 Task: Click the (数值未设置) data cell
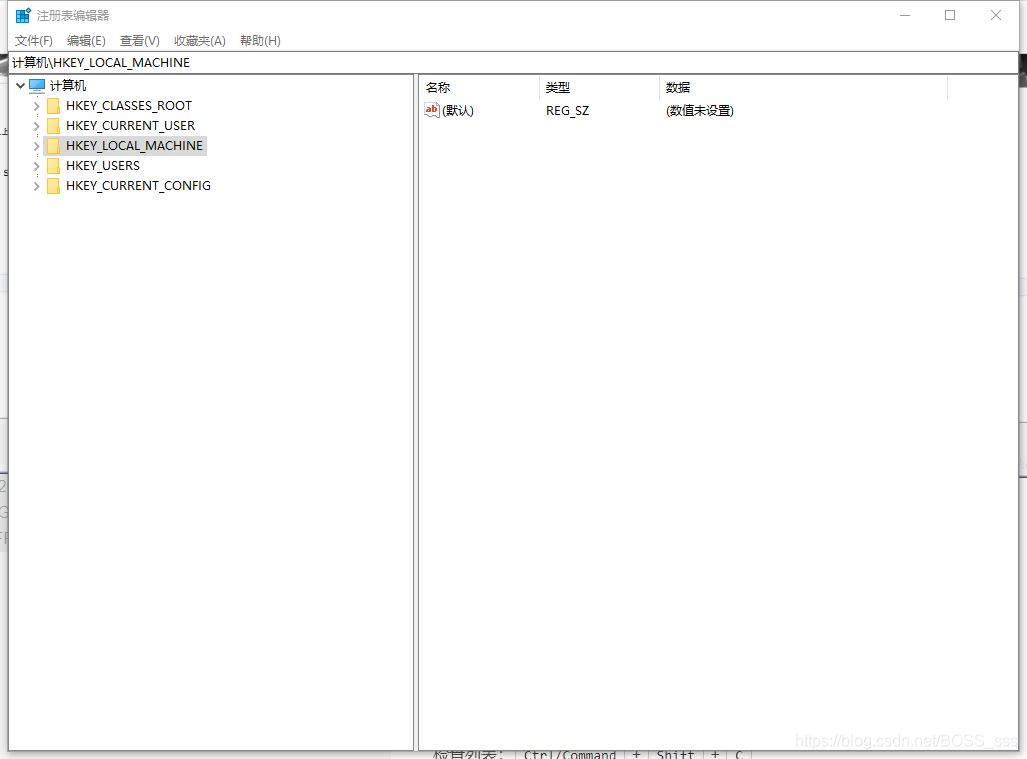pos(700,111)
